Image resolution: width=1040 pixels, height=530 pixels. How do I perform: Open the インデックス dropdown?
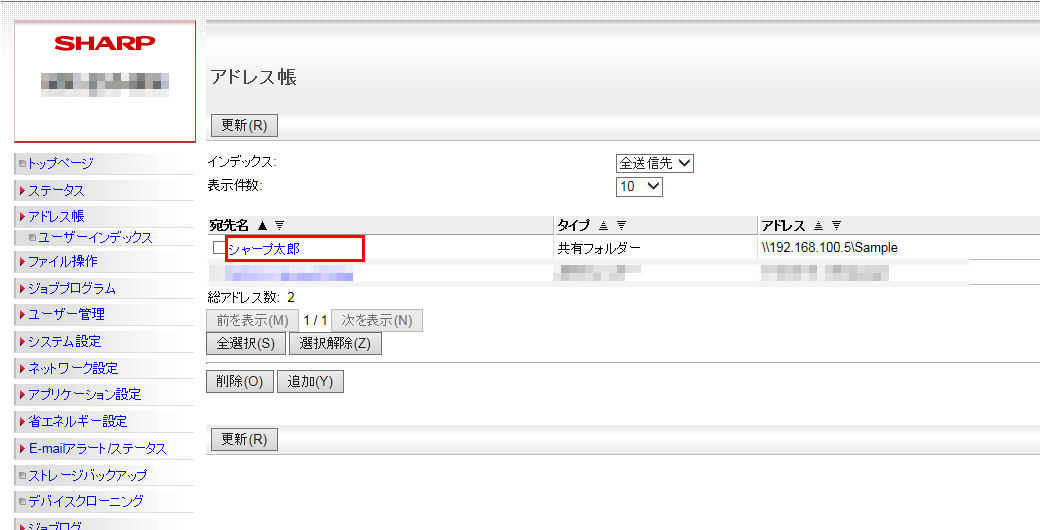pos(655,163)
